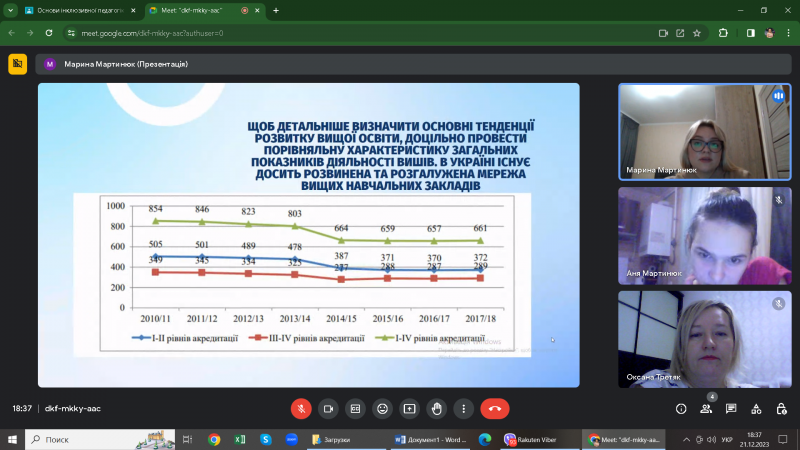Viewport: 800px width, 450px height.
Task: Show the participants people panel
Action: coord(707,408)
